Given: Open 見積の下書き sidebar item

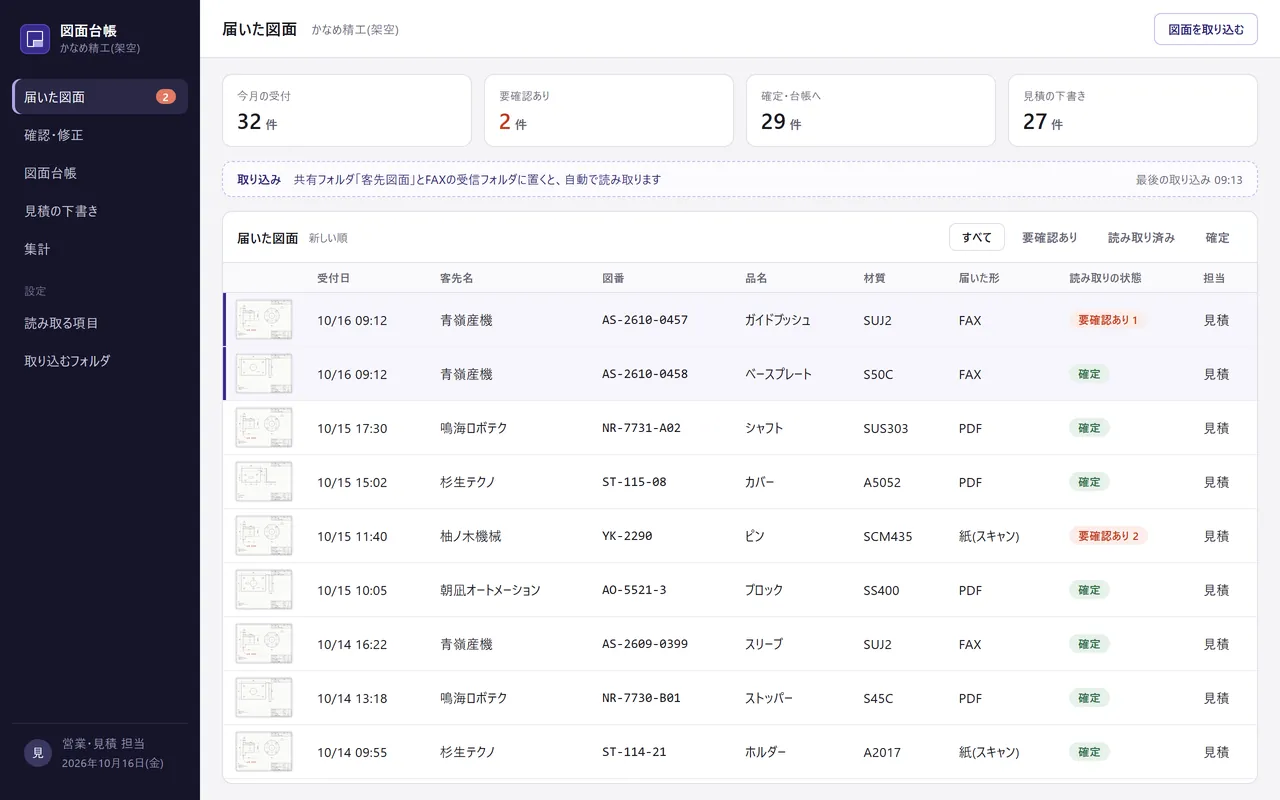Looking at the screenshot, I should coord(100,211).
